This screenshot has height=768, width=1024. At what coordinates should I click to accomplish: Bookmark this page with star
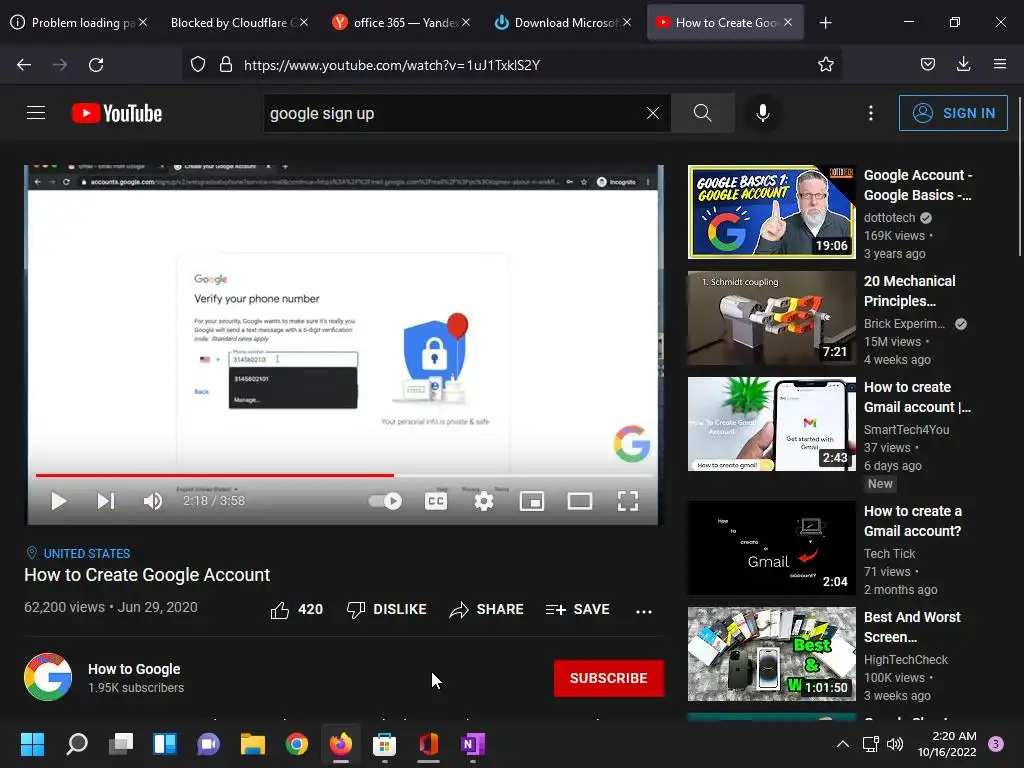[x=825, y=64]
